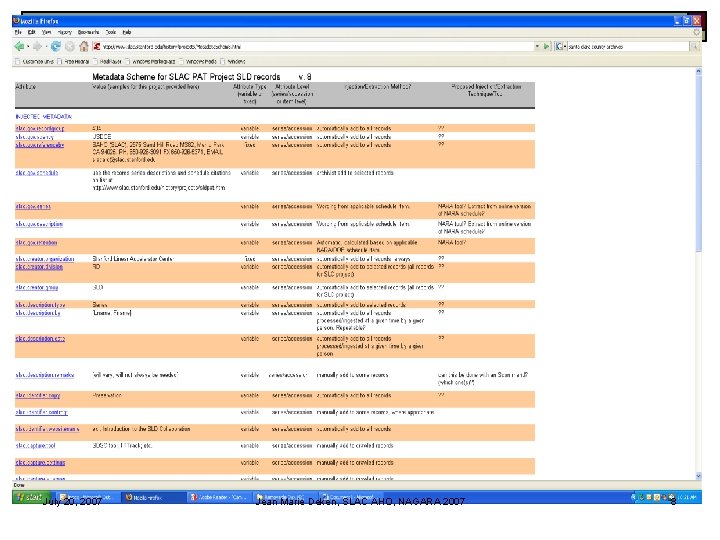720x540 pixels.
Task: Open the Help menu
Action: (127, 32)
